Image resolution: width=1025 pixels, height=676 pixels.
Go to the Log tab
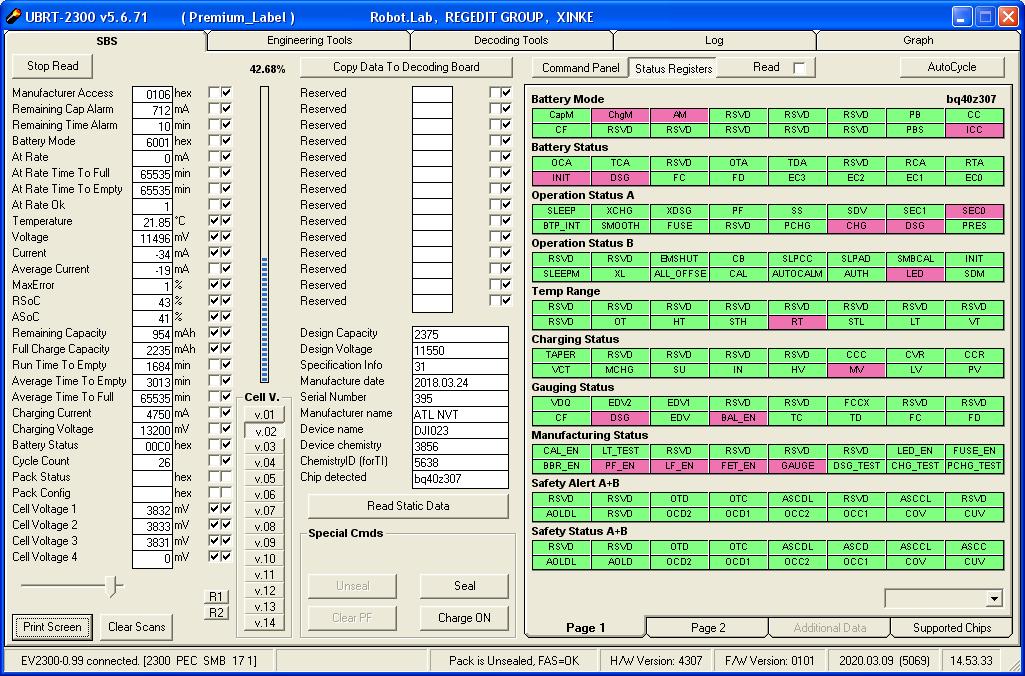[x=714, y=41]
